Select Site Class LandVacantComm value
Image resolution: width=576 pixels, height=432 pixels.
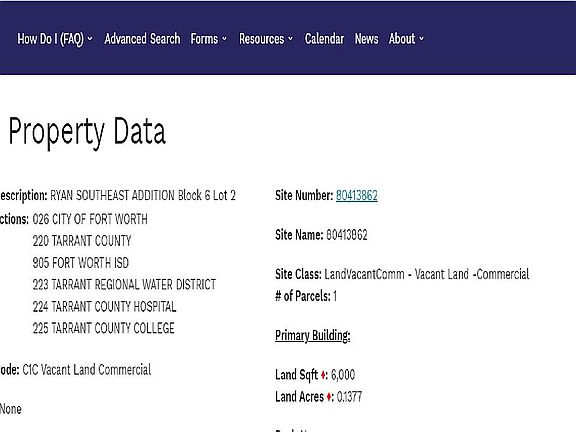click(427, 274)
